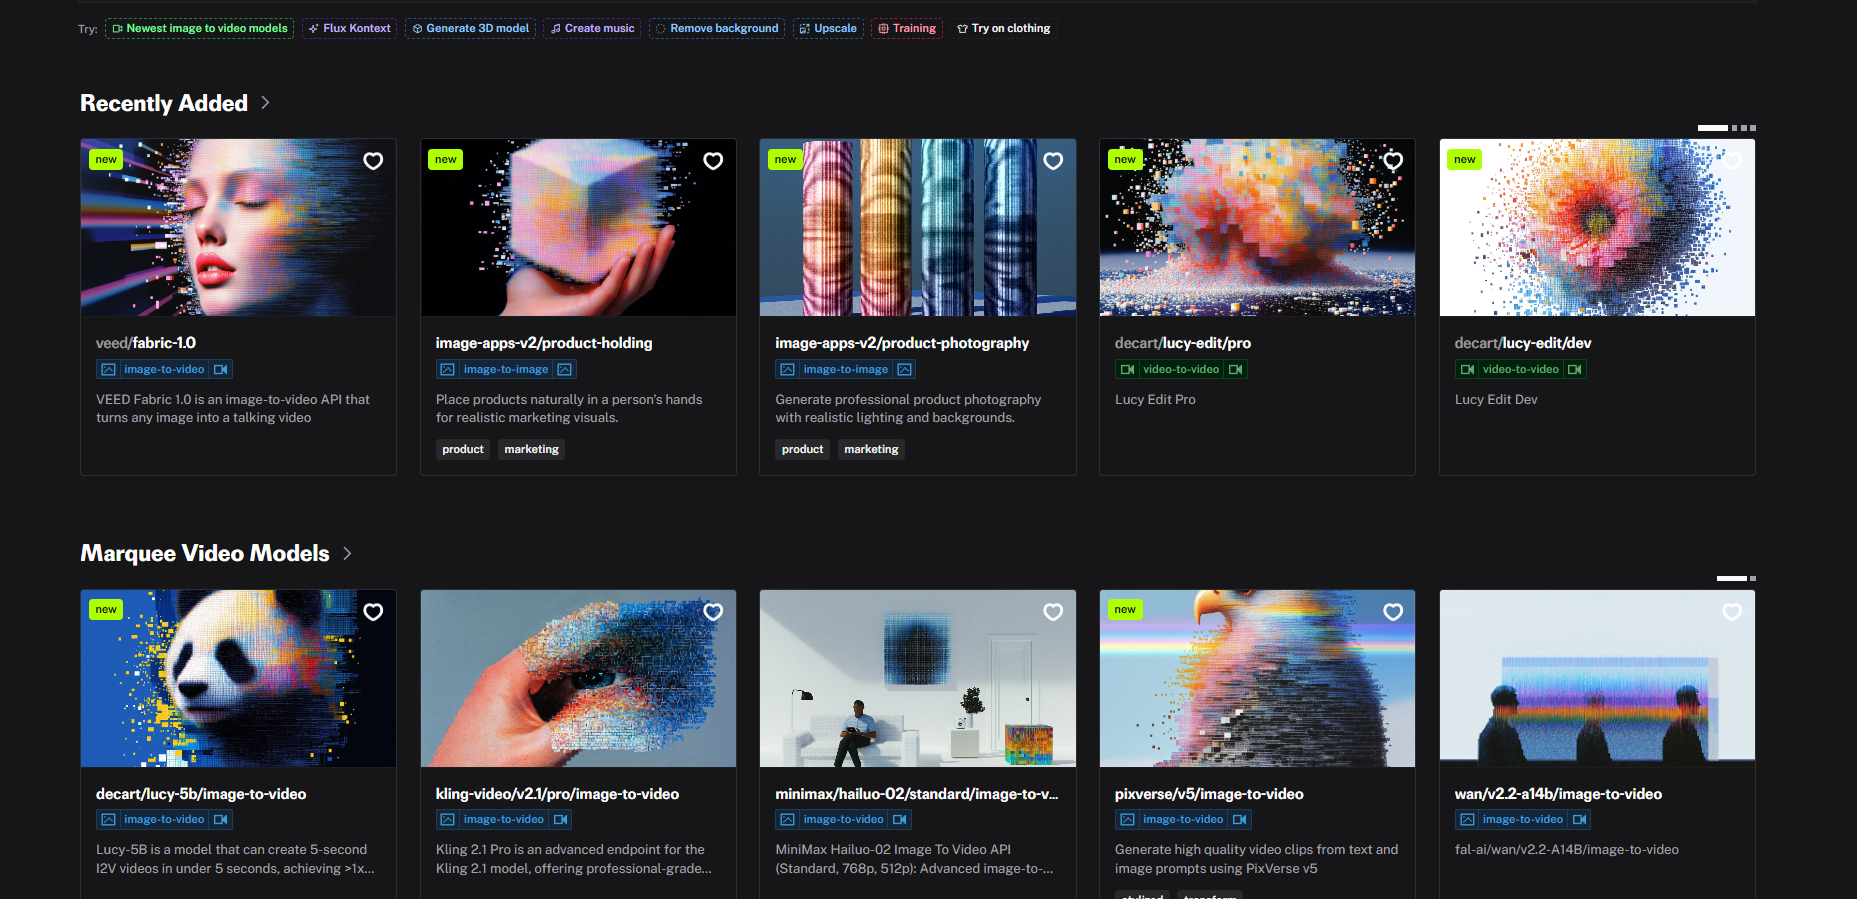Expand Marquee Video Models chevron arrow

(347, 554)
